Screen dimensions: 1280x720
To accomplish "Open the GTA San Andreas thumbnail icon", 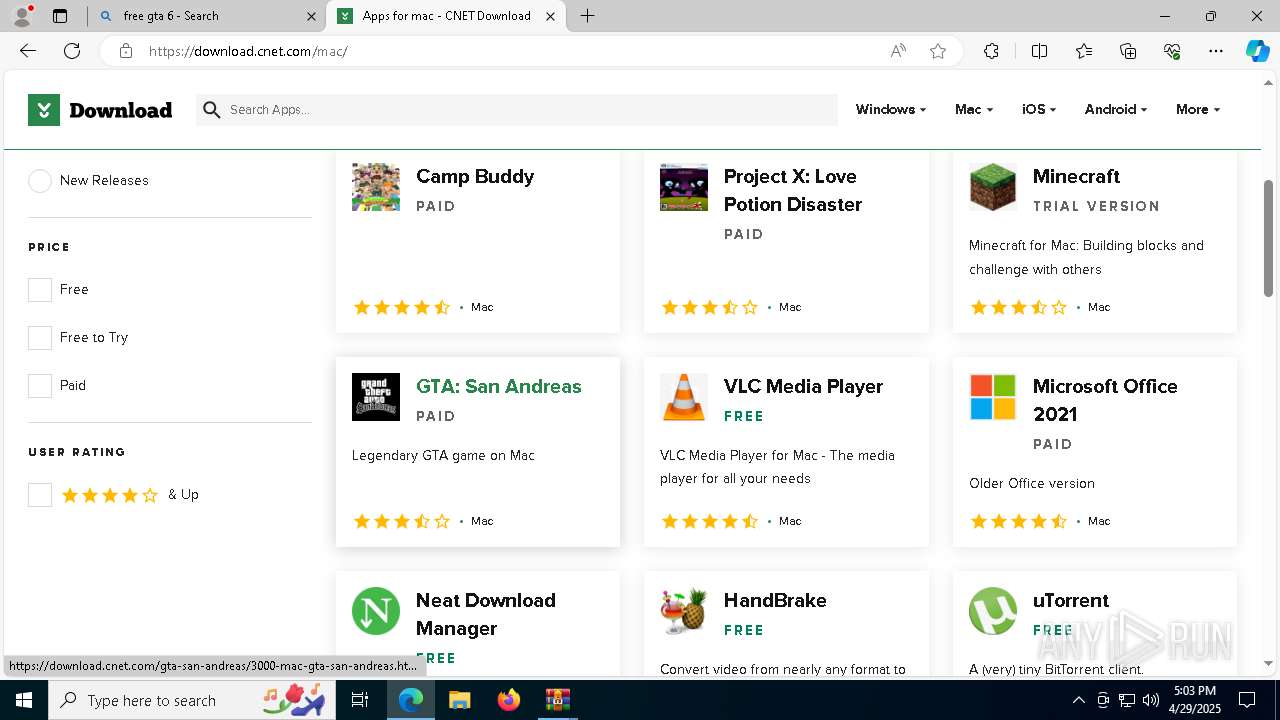I will click(x=376, y=397).
